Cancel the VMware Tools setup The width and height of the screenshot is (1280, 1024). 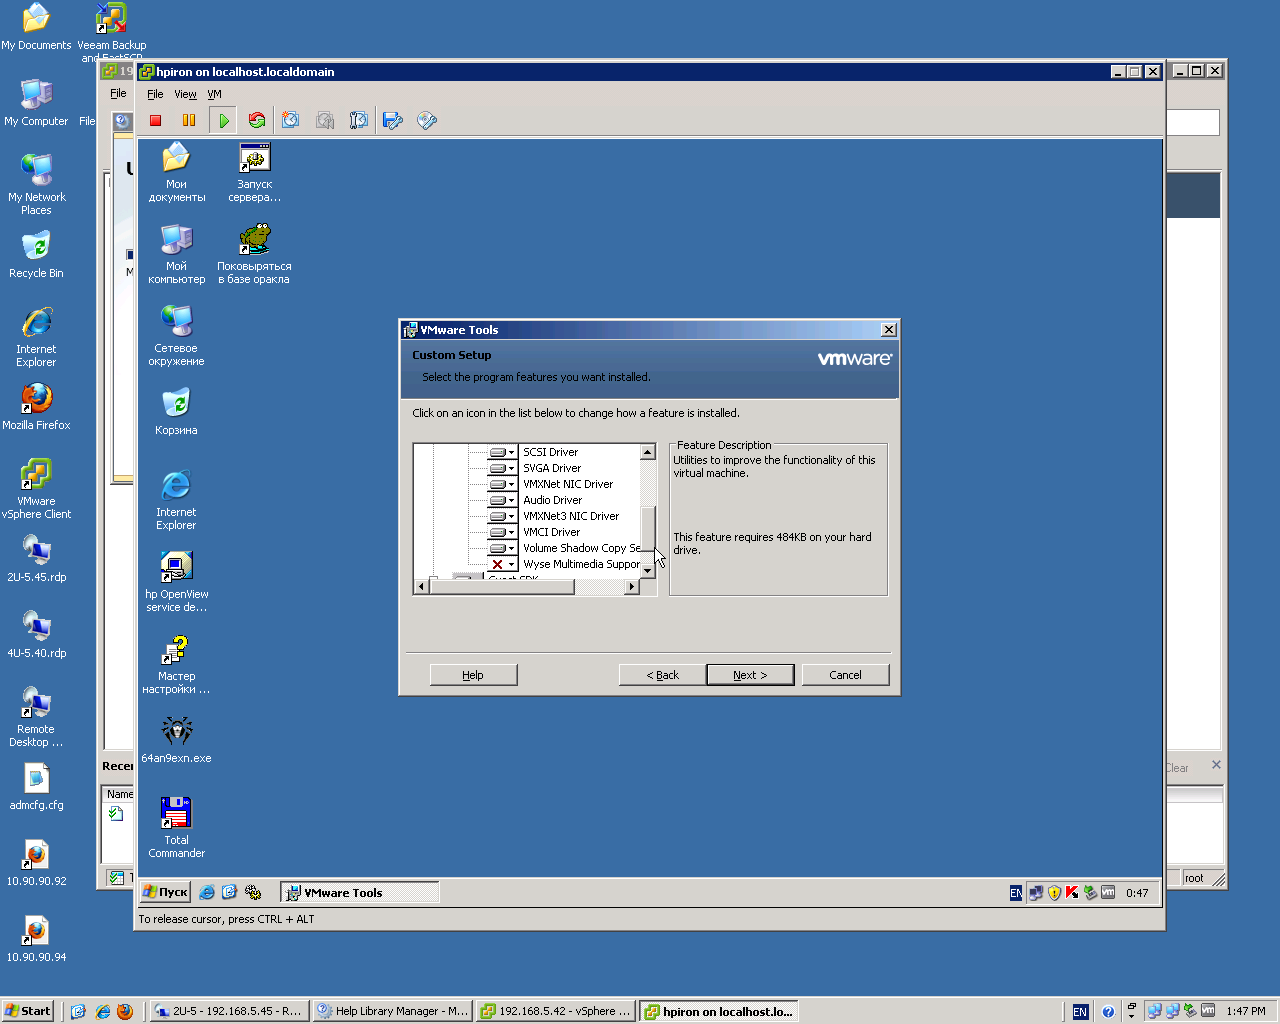(x=845, y=675)
